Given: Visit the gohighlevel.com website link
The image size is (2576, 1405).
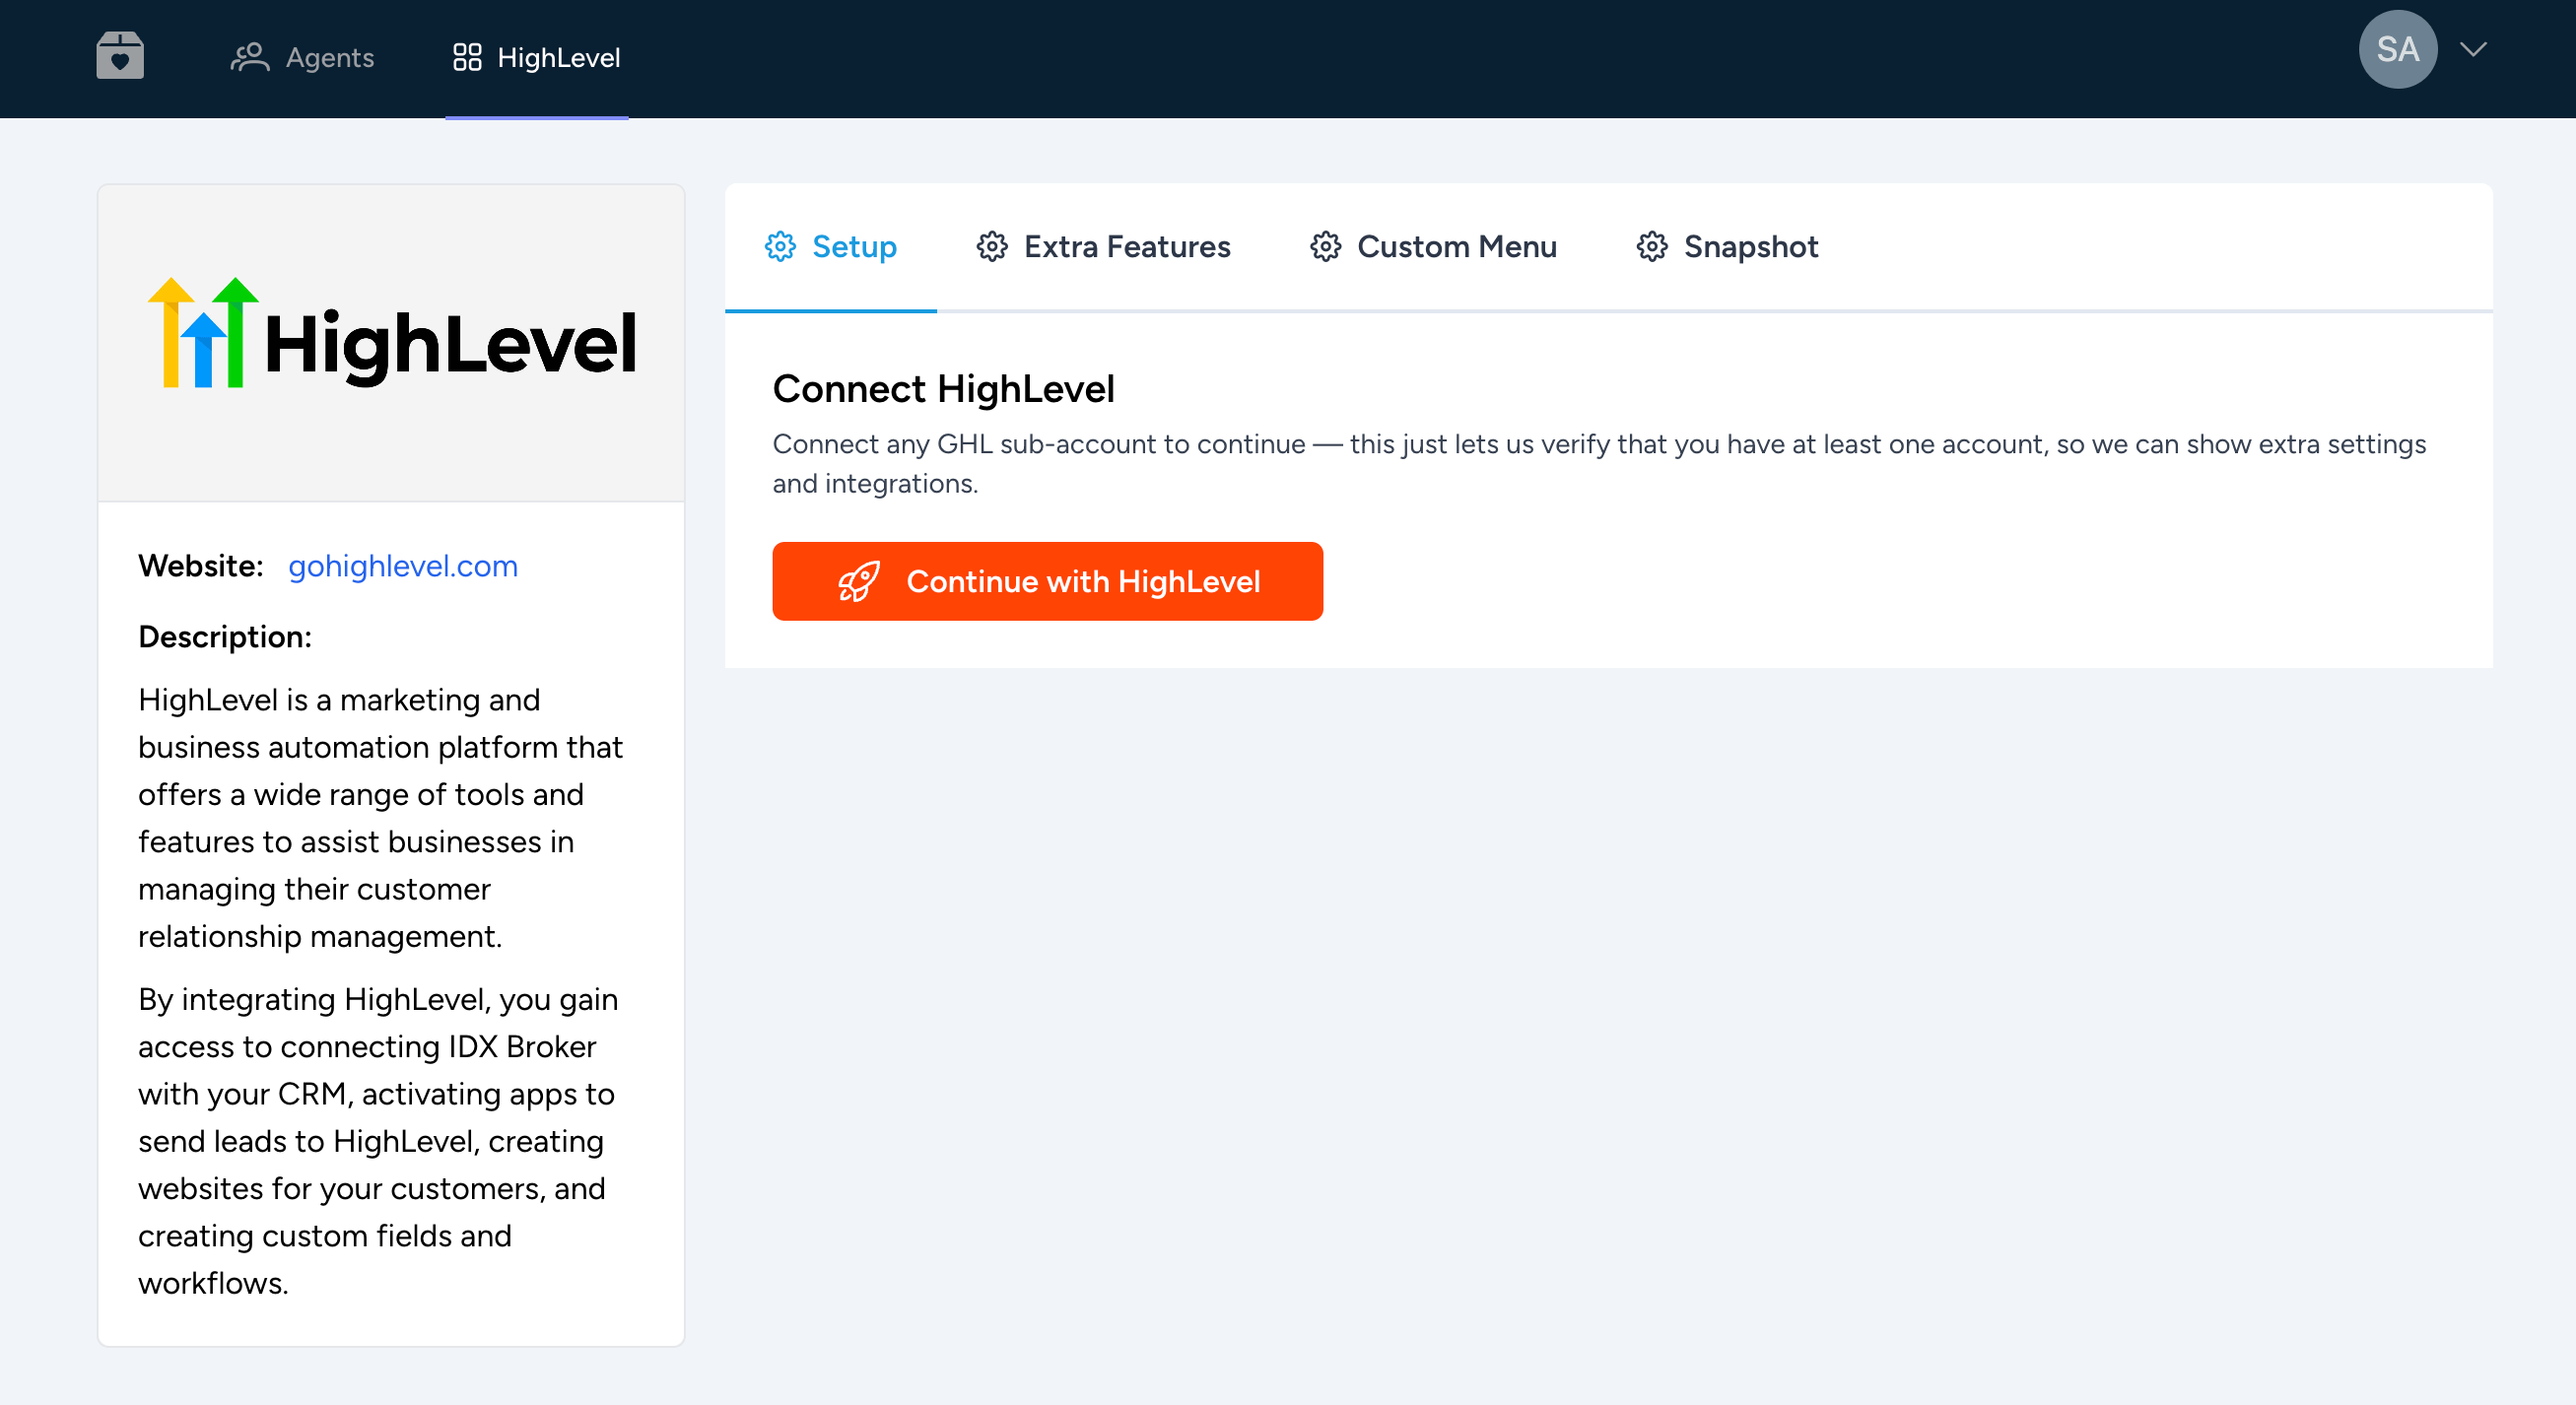Looking at the screenshot, I should click(402, 566).
